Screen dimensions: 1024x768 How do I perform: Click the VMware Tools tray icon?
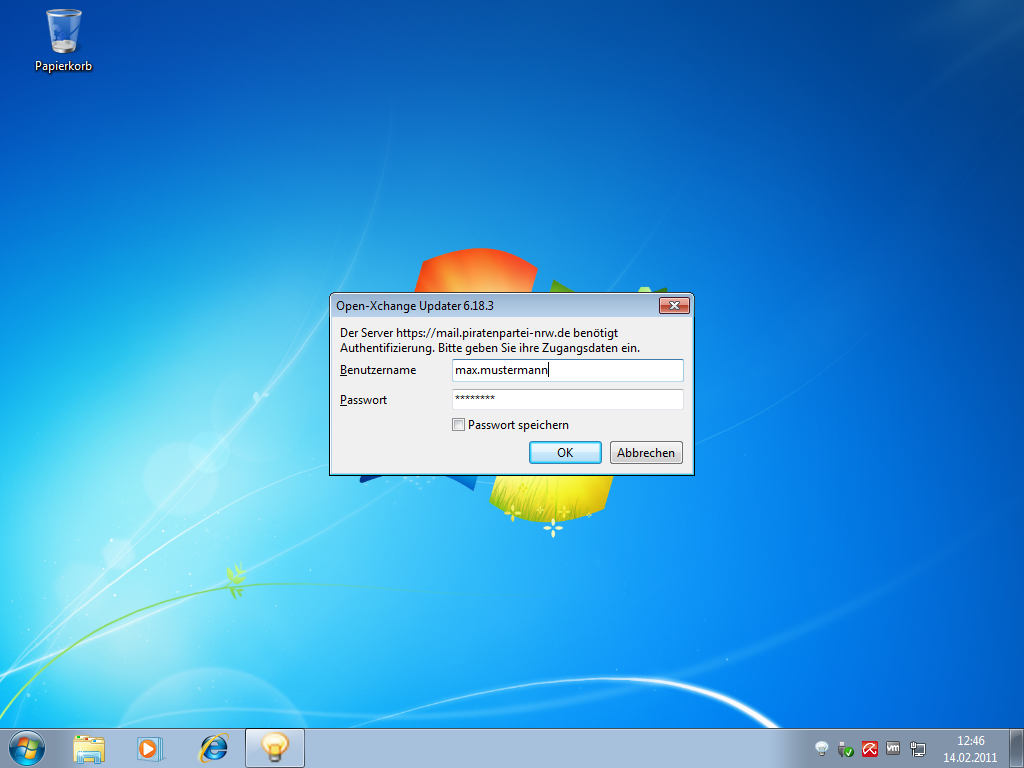(x=893, y=748)
